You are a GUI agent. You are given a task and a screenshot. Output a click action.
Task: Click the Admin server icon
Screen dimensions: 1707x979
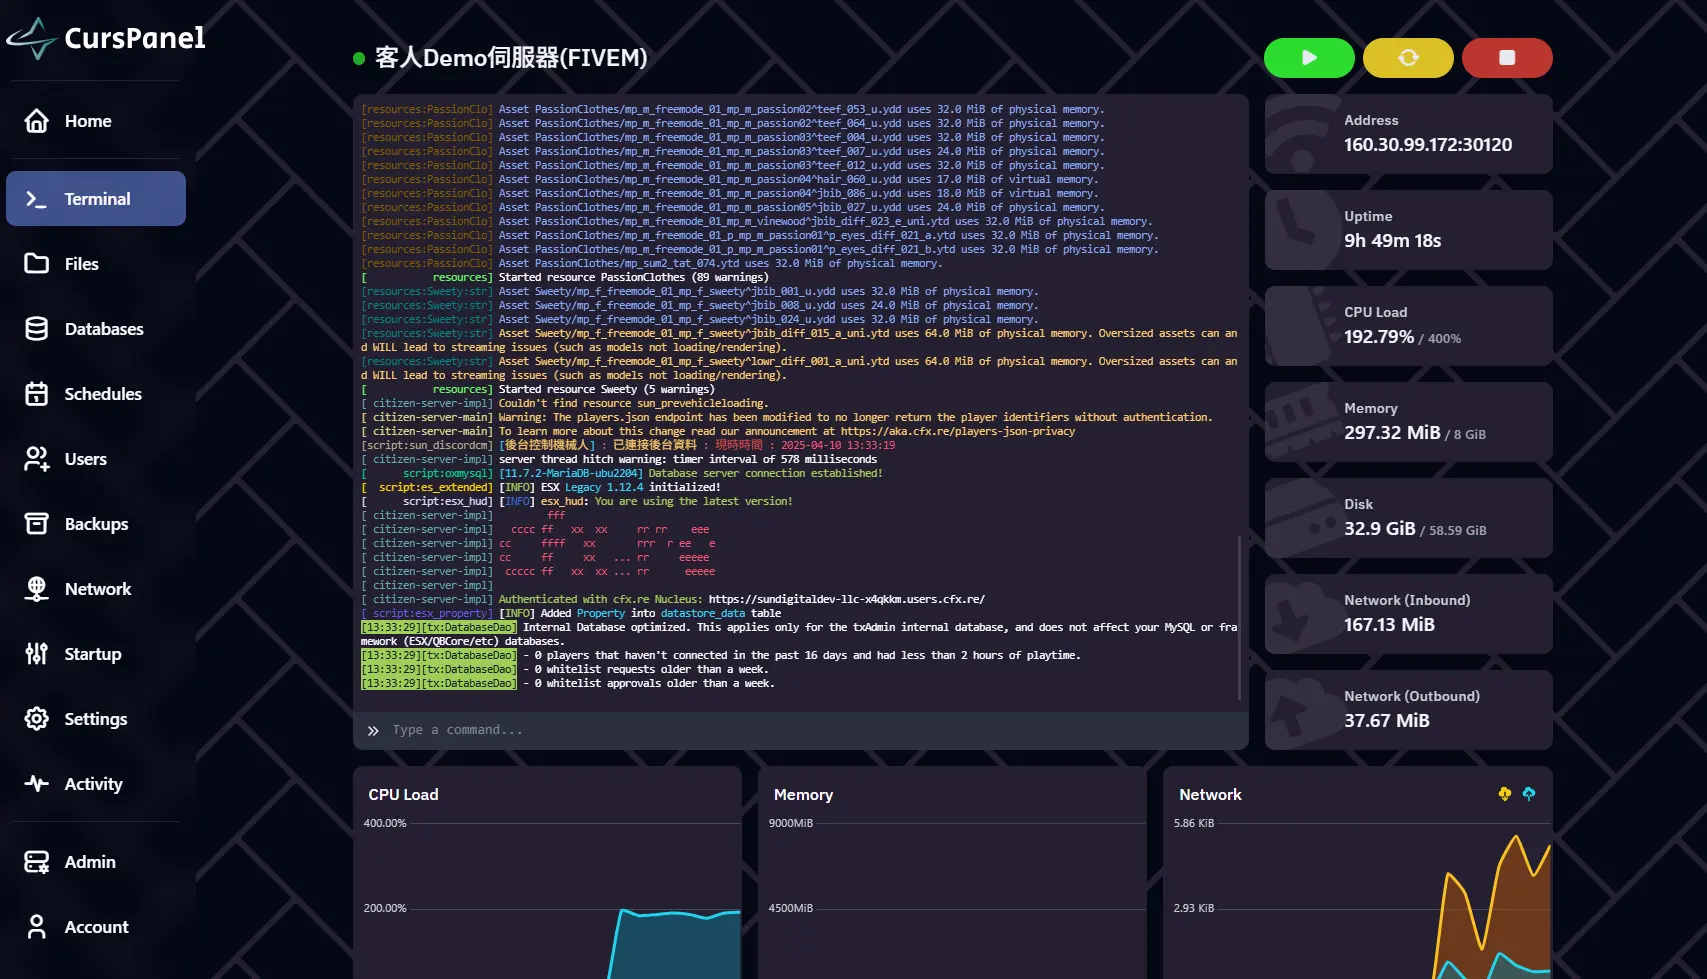[37, 862]
